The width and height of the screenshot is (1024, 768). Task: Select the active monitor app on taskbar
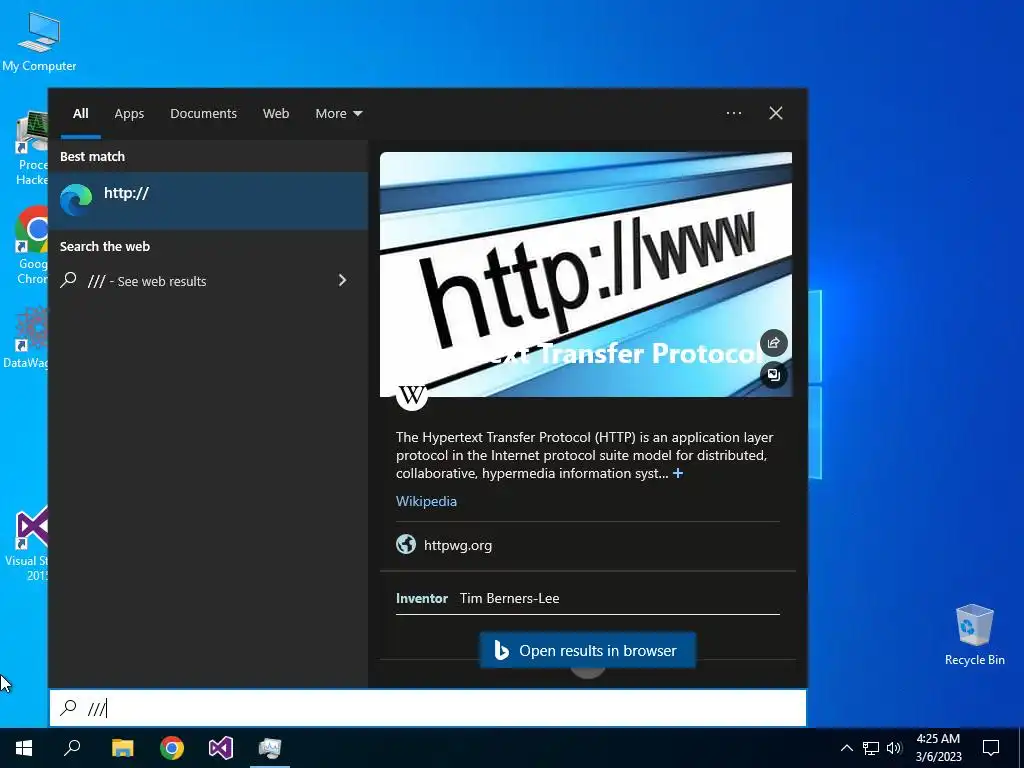(270, 748)
